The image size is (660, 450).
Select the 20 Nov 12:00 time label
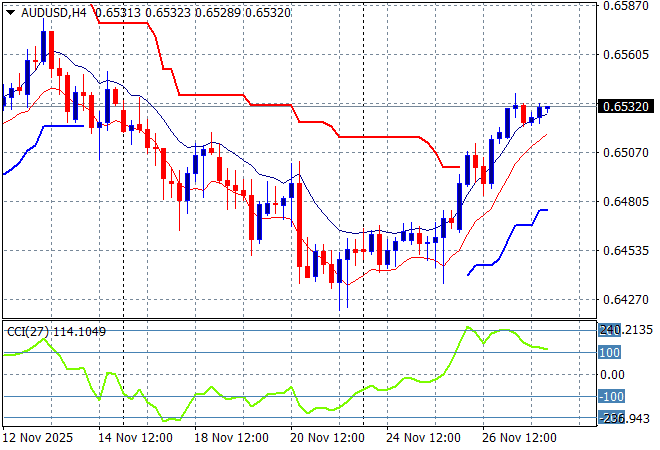tap(327, 438)
